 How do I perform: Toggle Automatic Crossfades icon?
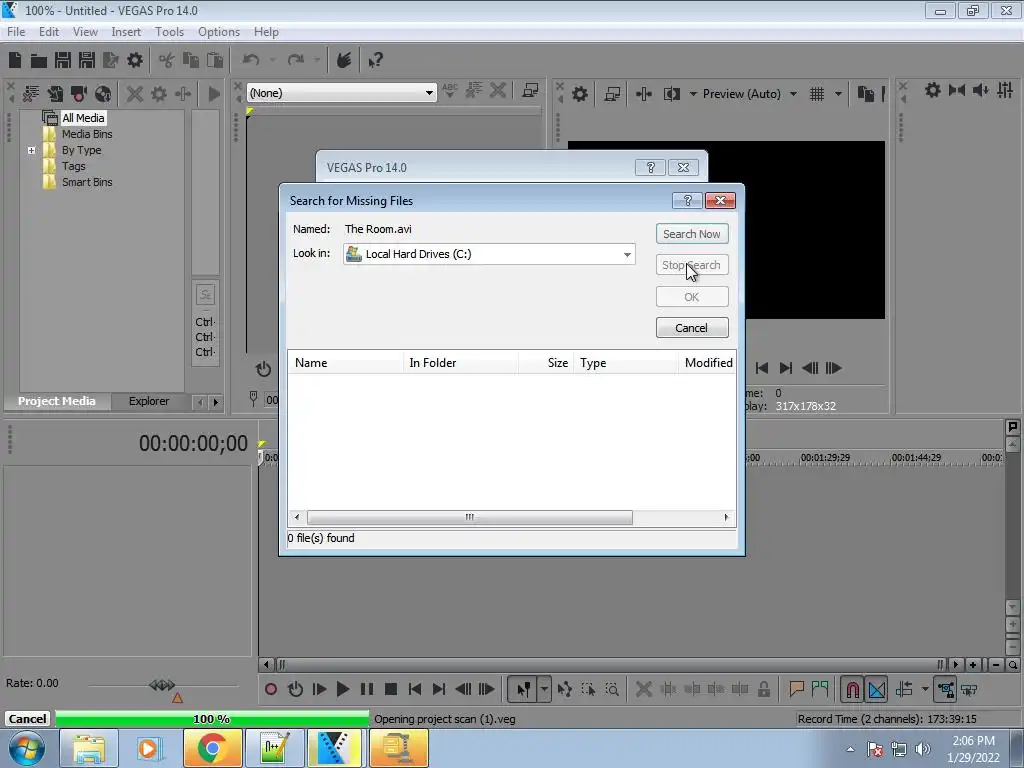click(x=877, y=689)
